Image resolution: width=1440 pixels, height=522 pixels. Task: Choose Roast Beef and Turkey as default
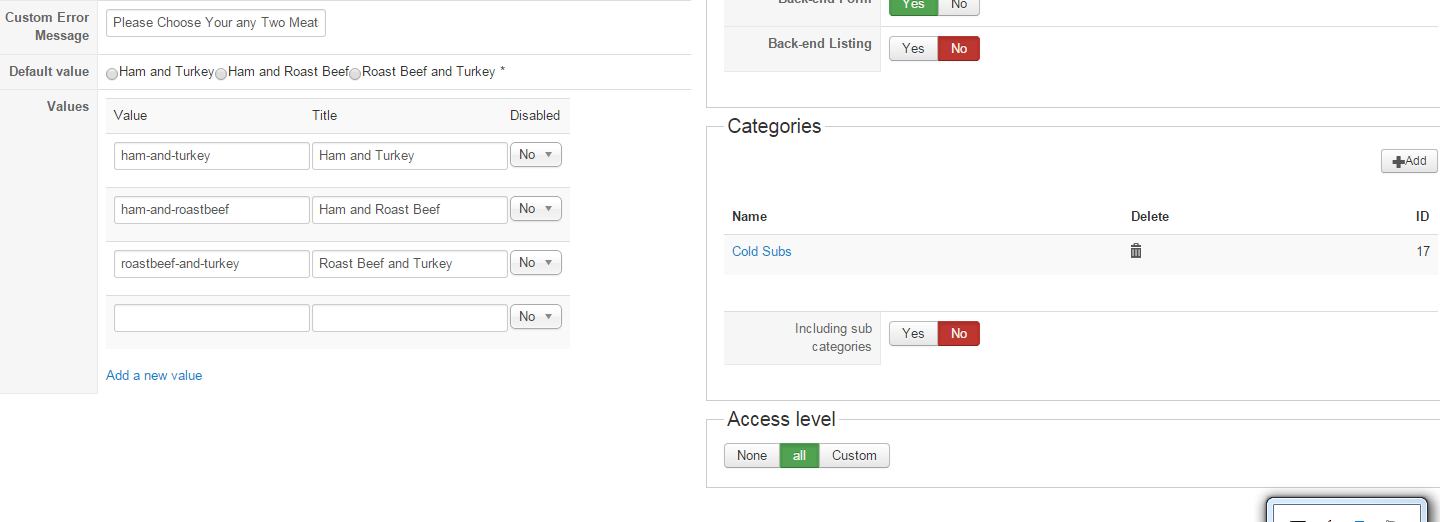(x=355, y=73)
